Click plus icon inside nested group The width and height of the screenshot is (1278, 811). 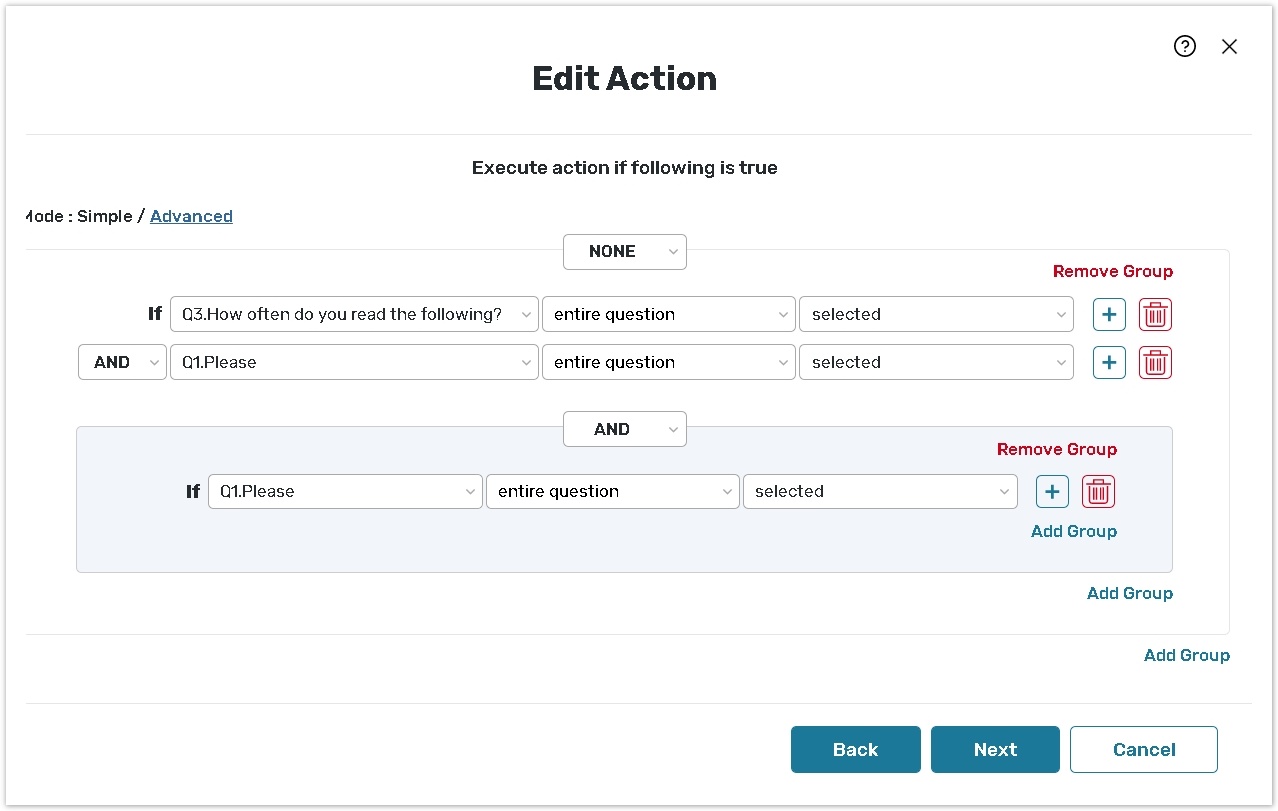[1052, 491]
